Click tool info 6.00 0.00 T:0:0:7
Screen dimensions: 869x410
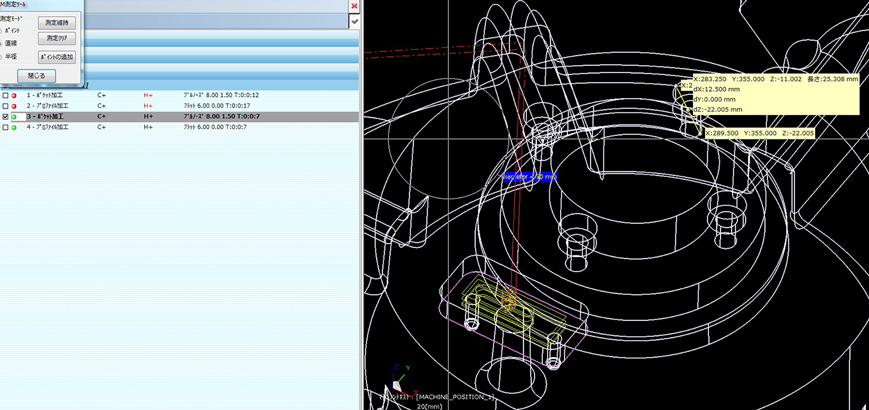coord(215,127)
